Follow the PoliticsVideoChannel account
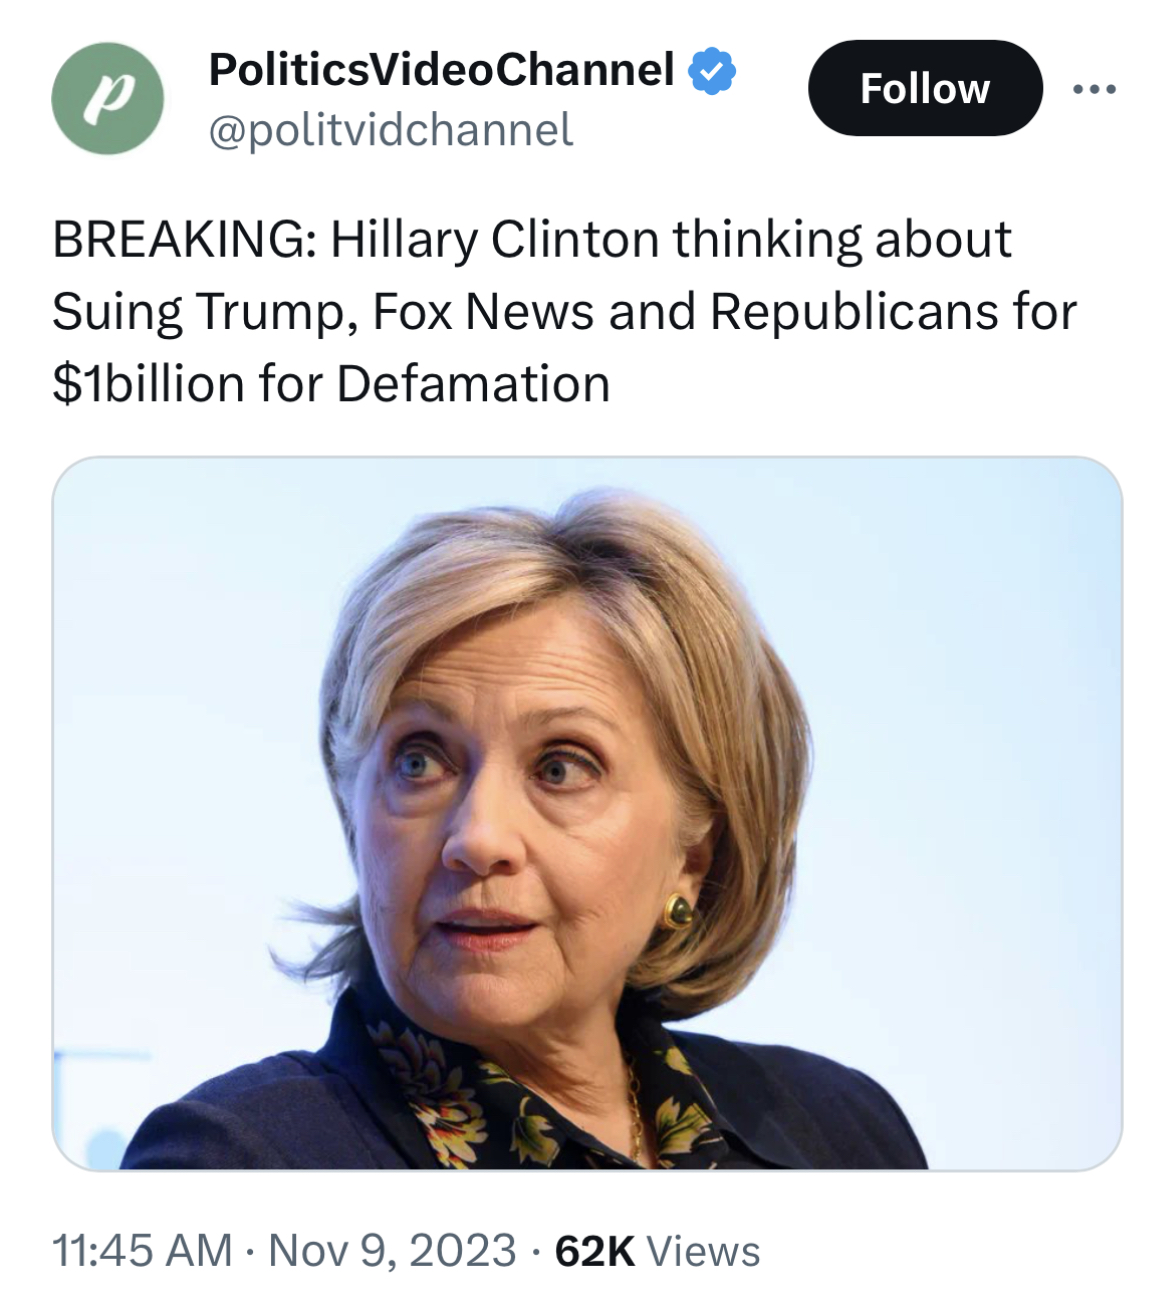The width and height of the screenshot is (1170, 1314). [x=924, y=88]
